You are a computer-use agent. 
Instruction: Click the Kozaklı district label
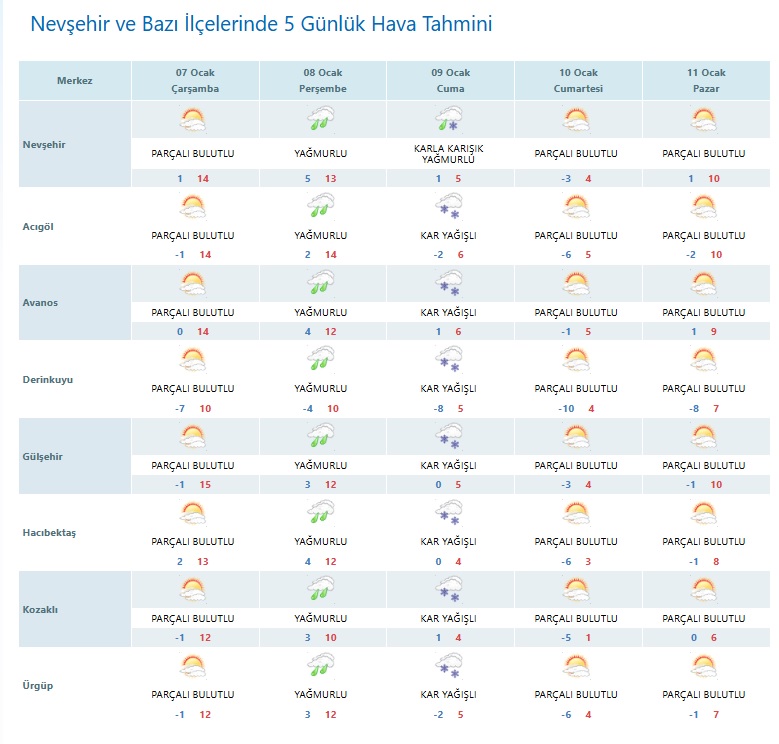(x=42, y=609)
